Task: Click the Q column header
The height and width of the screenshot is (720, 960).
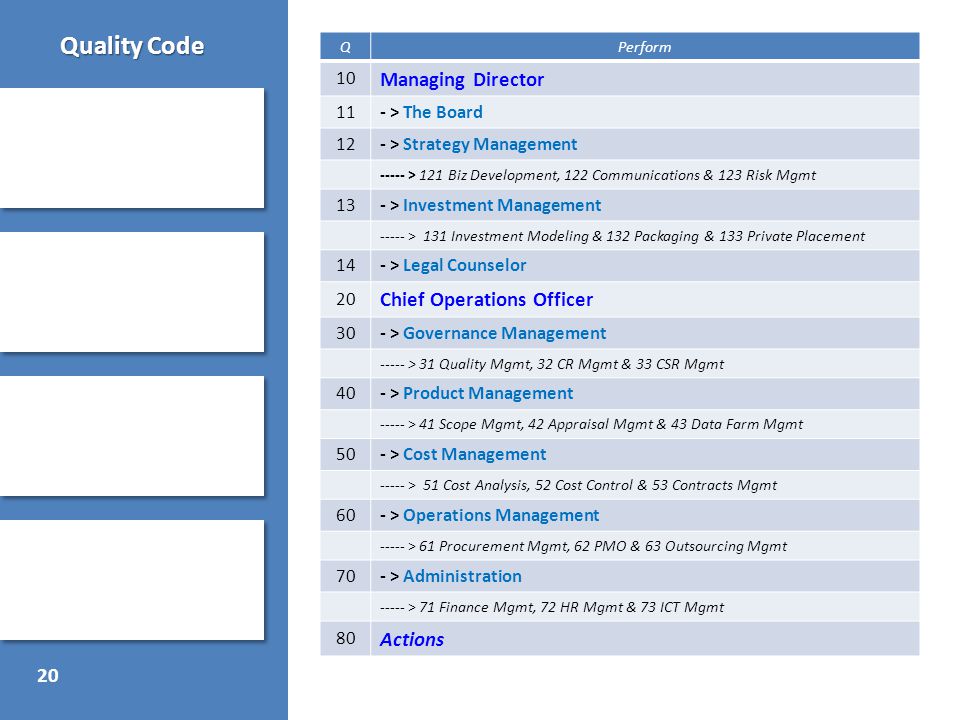Action: [x=345, y=47]
